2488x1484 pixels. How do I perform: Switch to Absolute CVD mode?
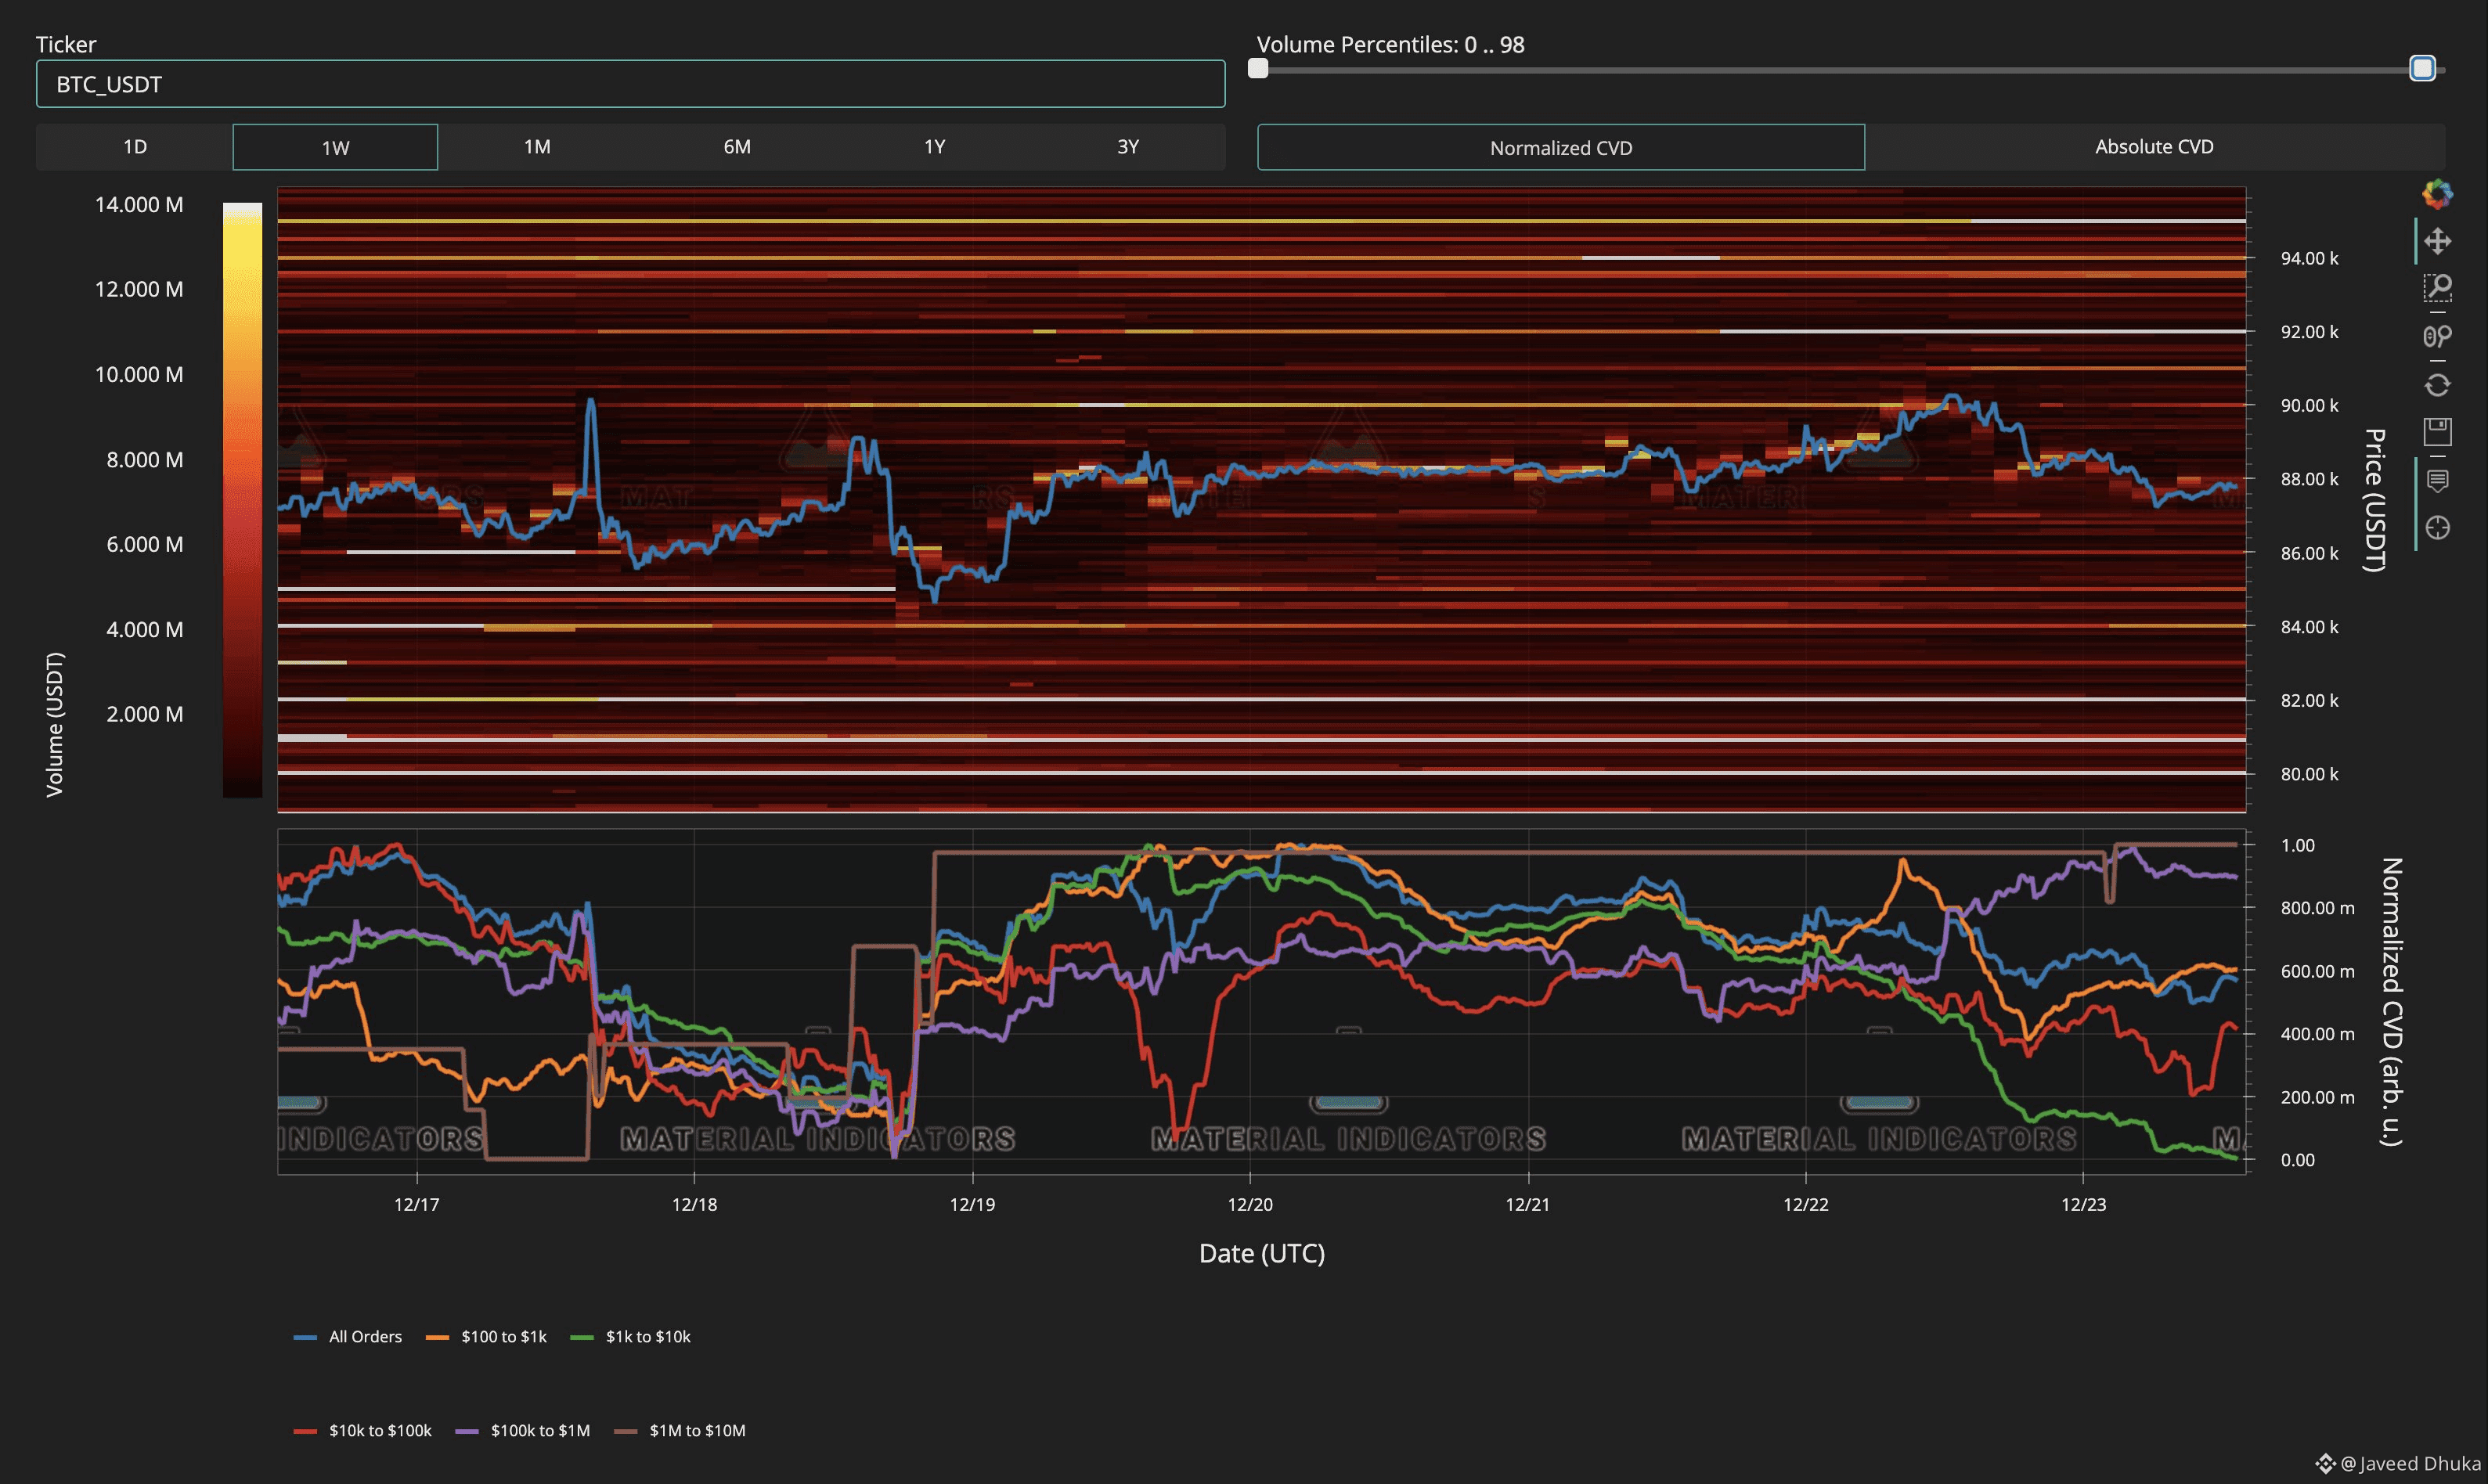[2154, 147]
